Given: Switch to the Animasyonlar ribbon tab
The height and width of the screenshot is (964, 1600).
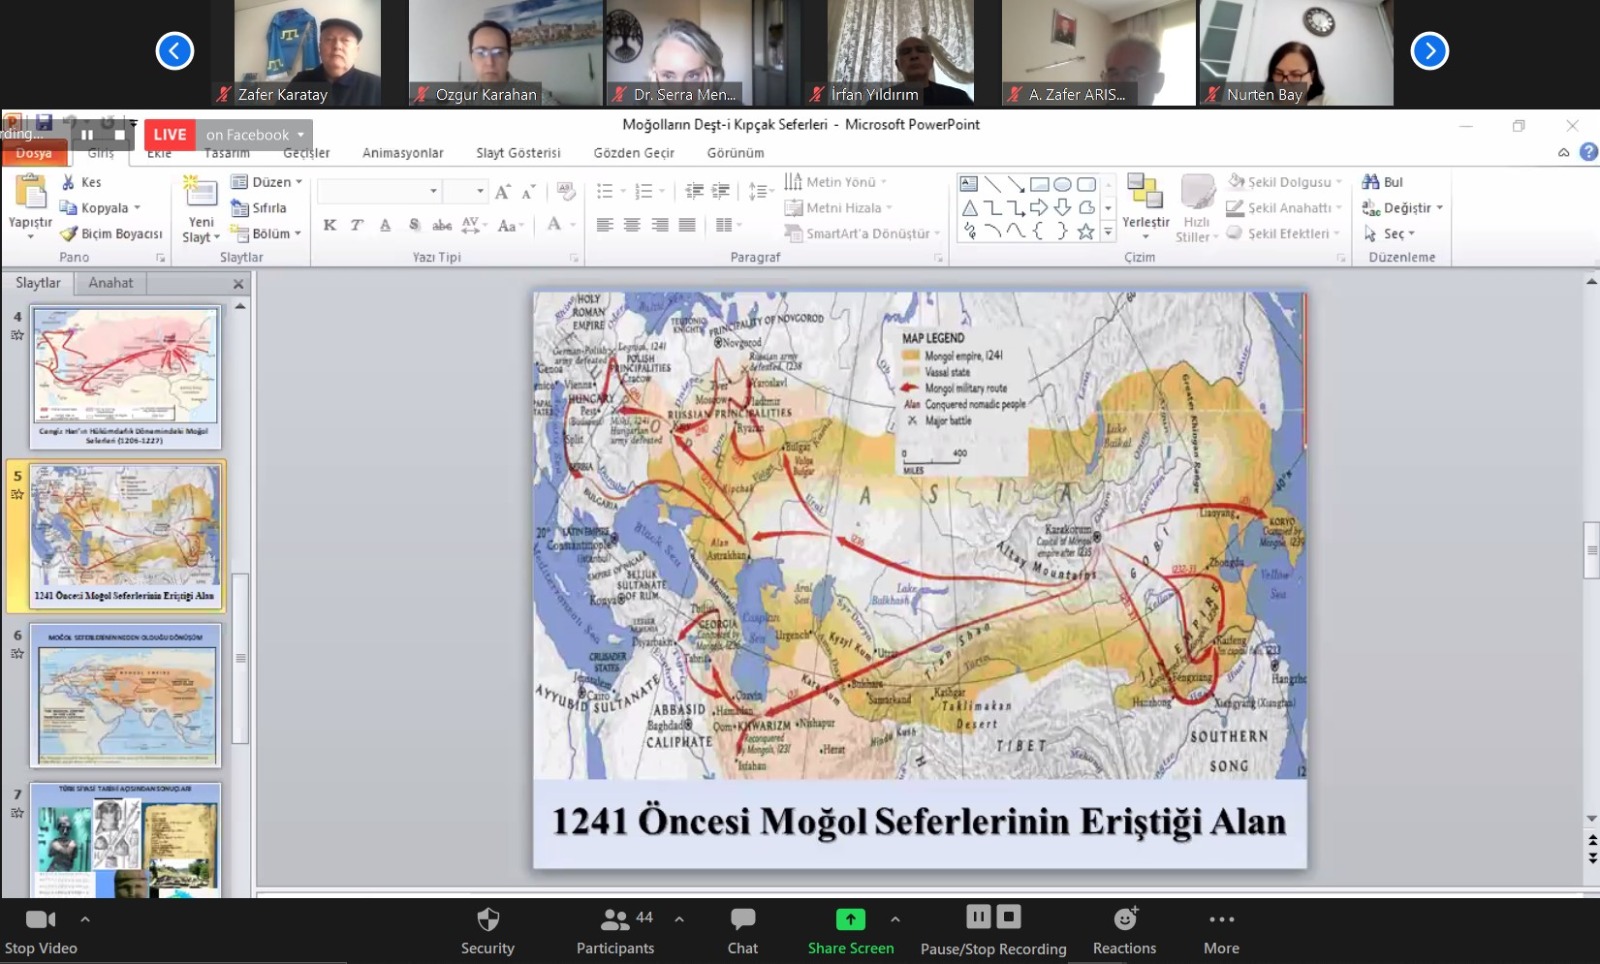Looking at the screenshot, I should pos(402,153).
